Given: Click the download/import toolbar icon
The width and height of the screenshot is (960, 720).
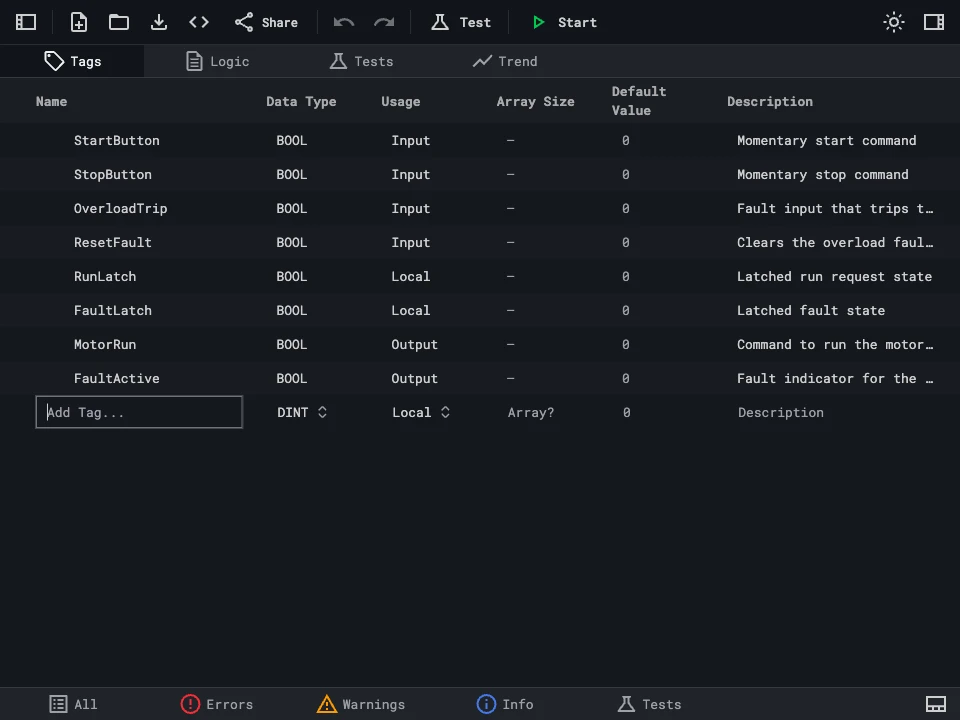Looking at the screenshot, I should point(158,21).
